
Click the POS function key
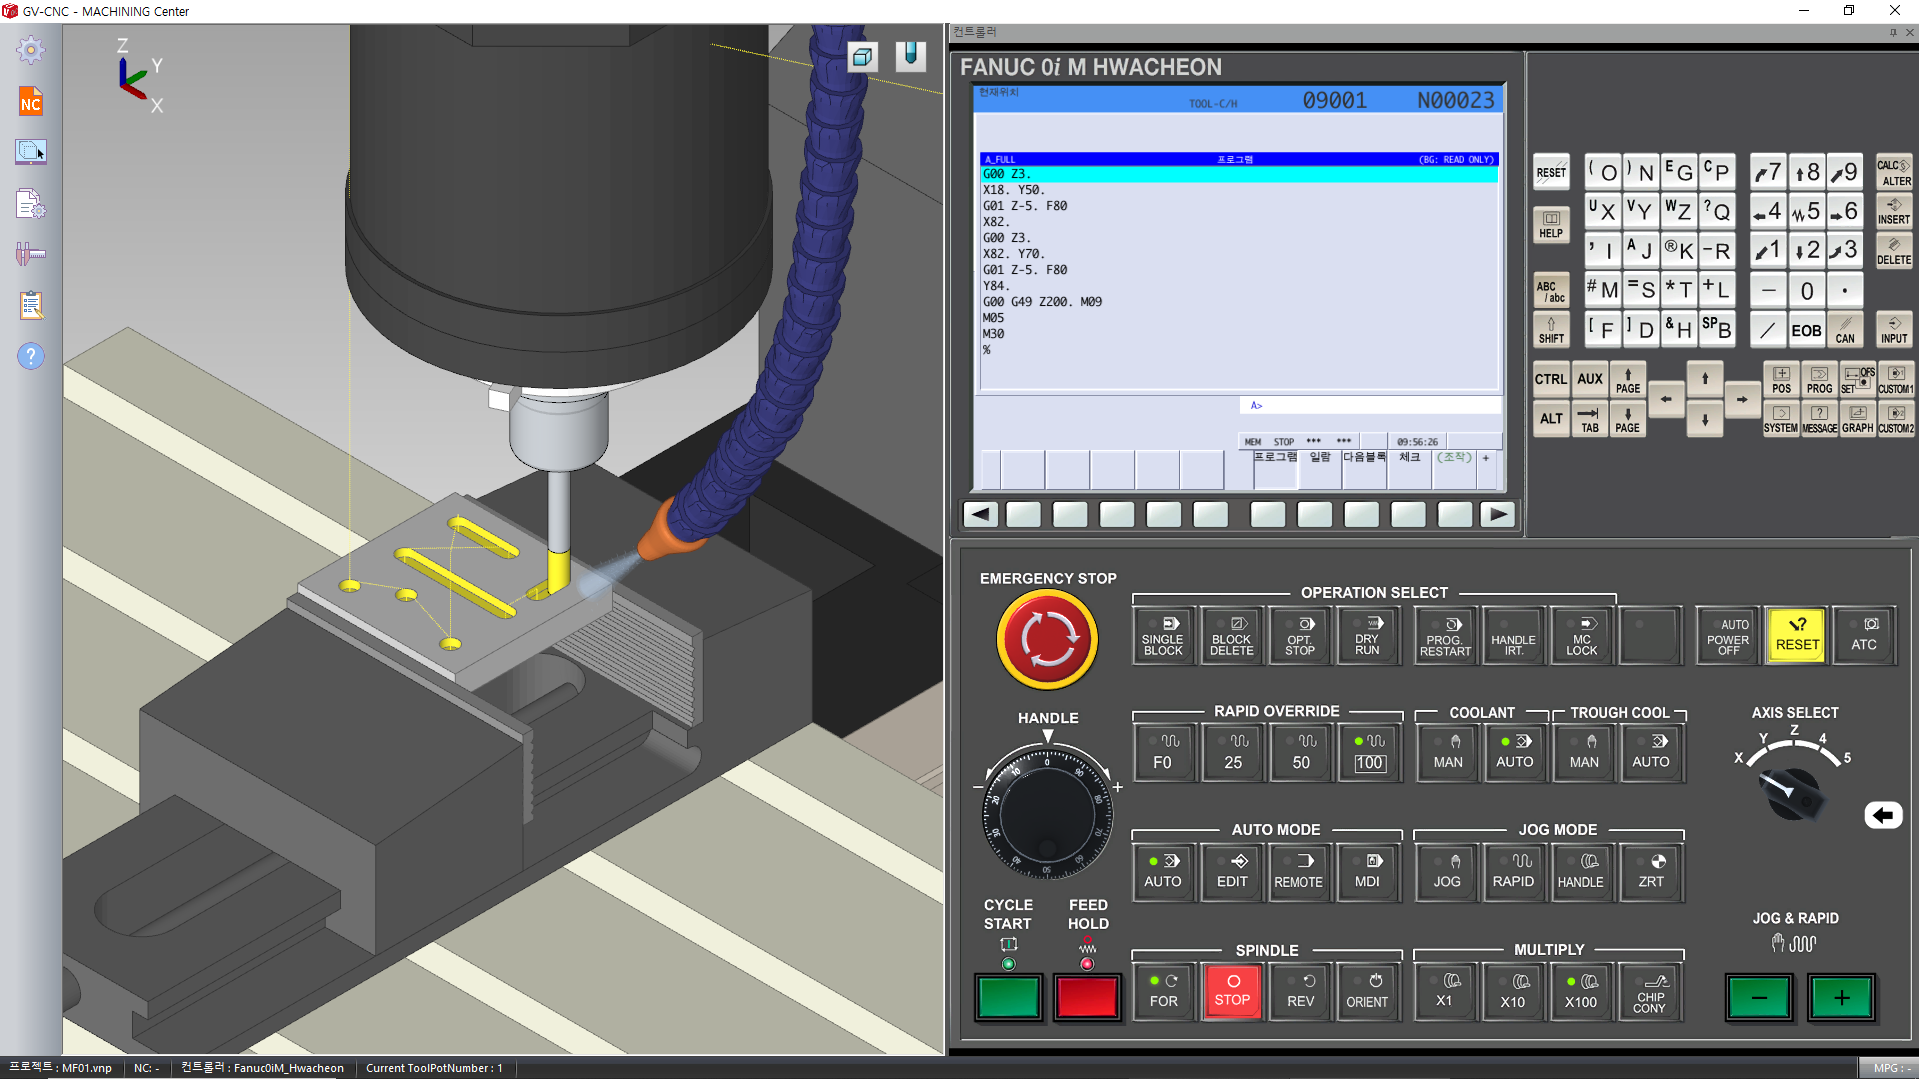tap(1781, 380)
